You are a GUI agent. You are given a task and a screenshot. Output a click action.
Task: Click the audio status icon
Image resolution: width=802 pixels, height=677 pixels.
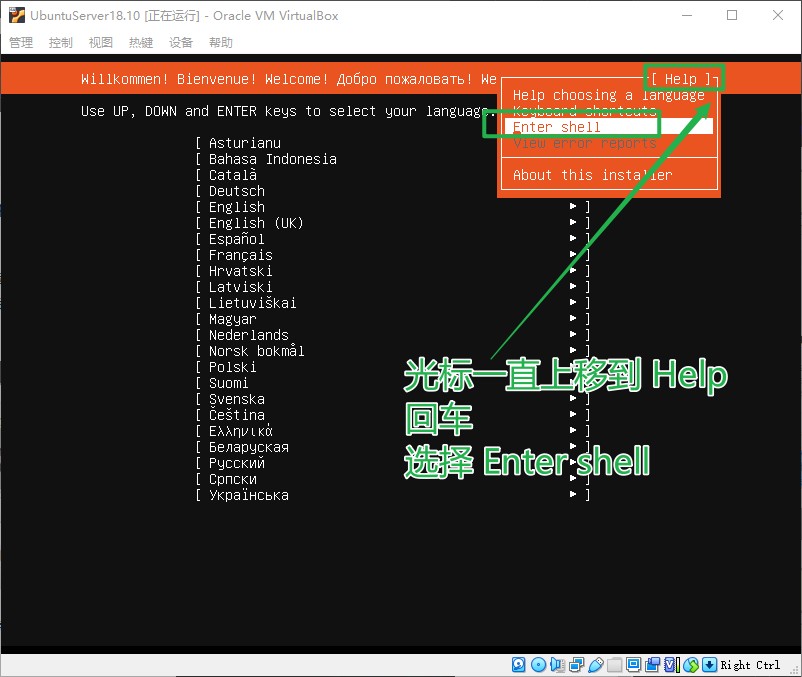(x=557, y=665)
